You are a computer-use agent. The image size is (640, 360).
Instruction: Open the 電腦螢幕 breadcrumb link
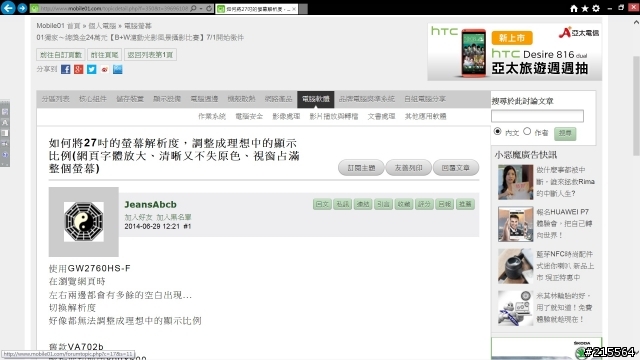pyautogui.click(x=138, y=26)
